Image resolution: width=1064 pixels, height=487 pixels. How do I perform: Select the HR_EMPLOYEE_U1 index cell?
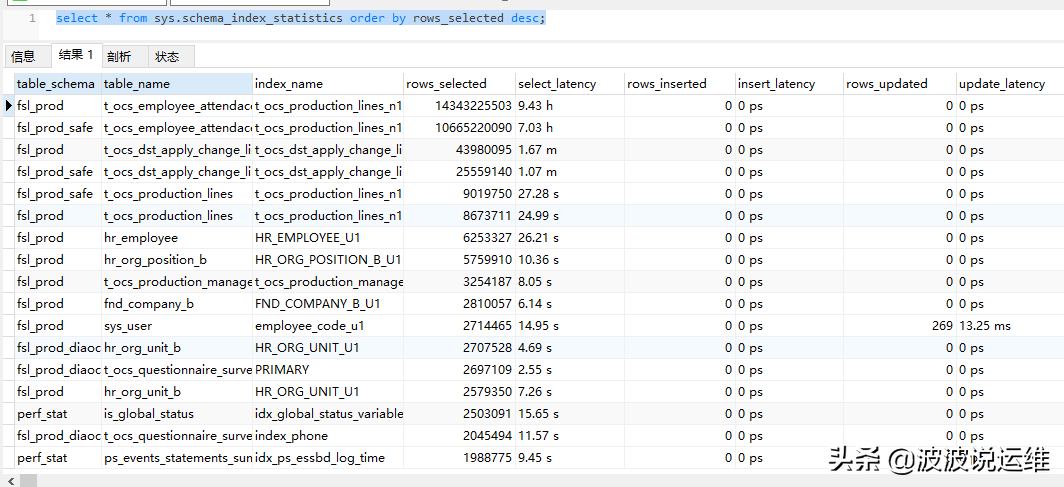point(328,238)
